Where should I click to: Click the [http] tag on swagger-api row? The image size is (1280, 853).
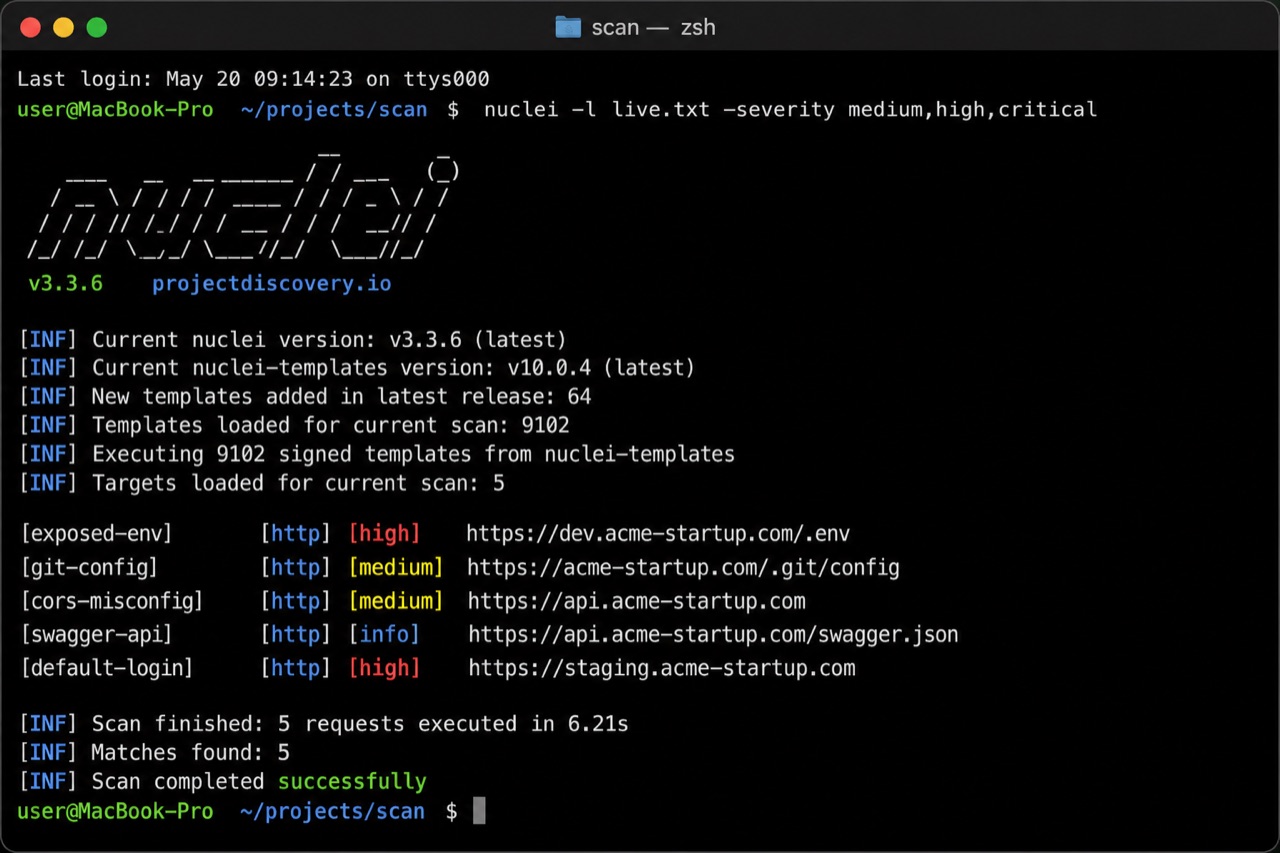point(295,635)
